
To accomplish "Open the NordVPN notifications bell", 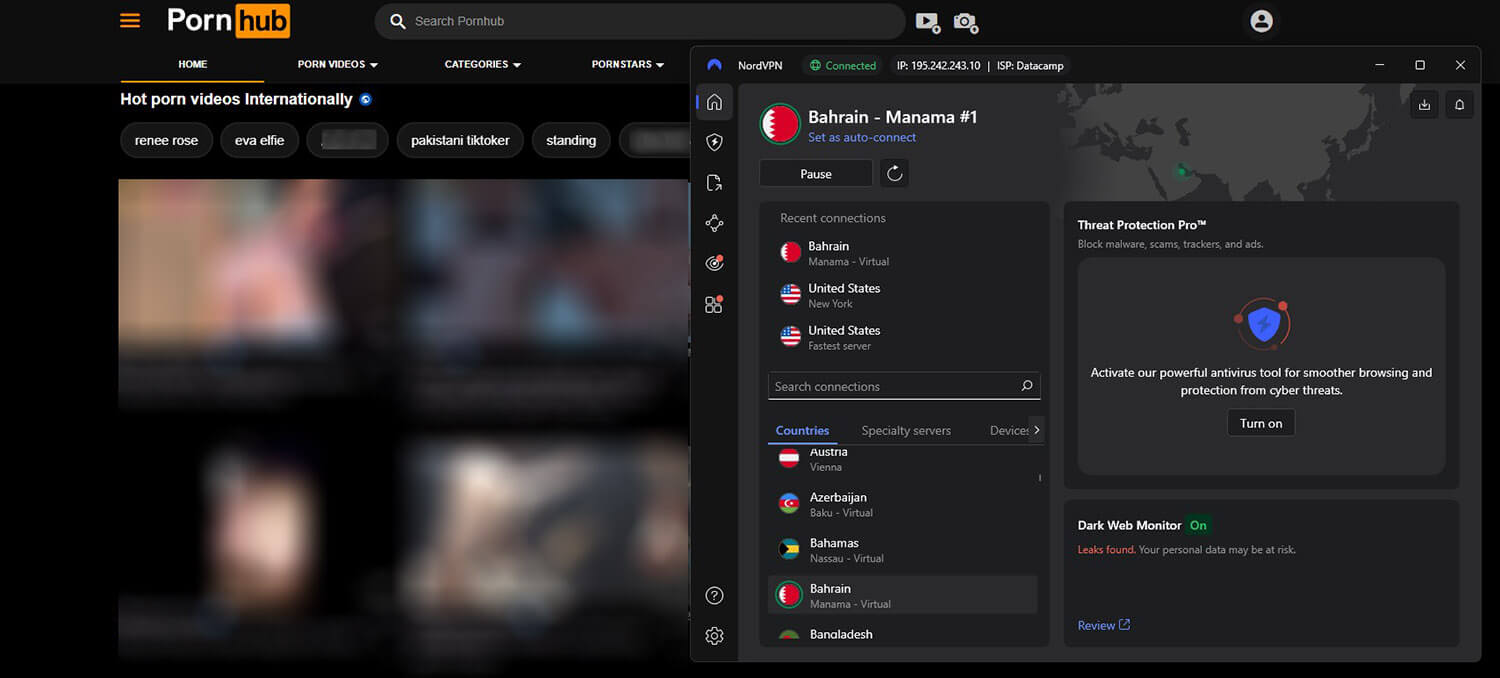I will (x=1459, y=104).
